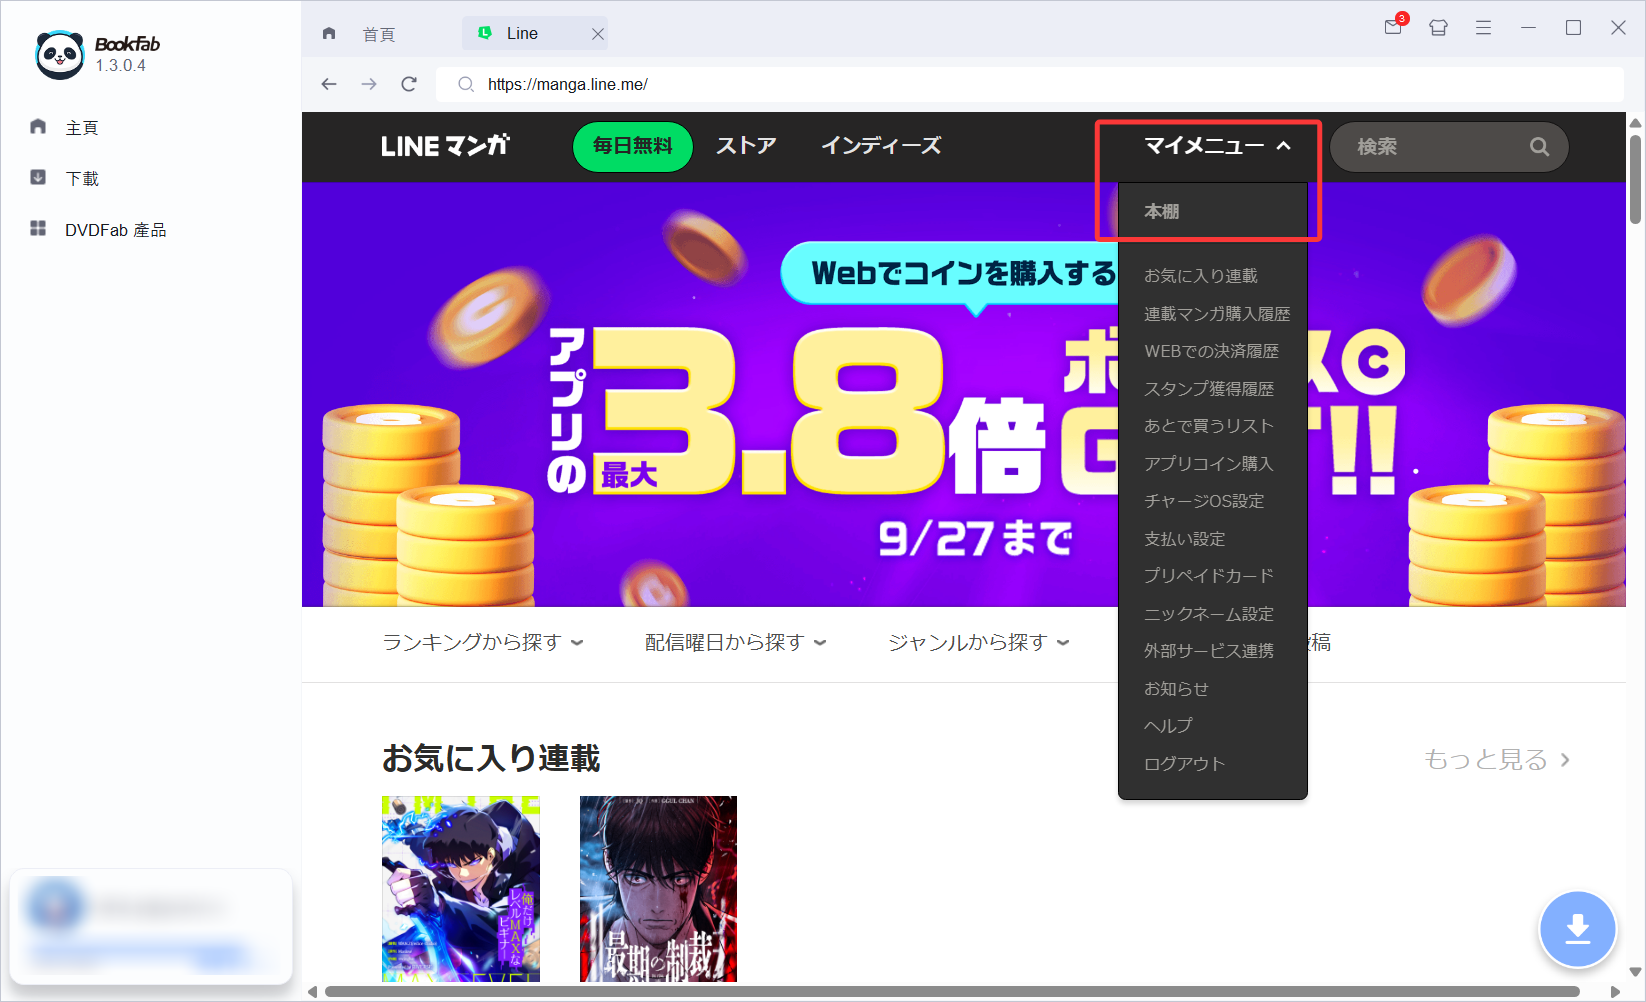Close the Line tab
1646x1002 pixels.
(597, 34)
